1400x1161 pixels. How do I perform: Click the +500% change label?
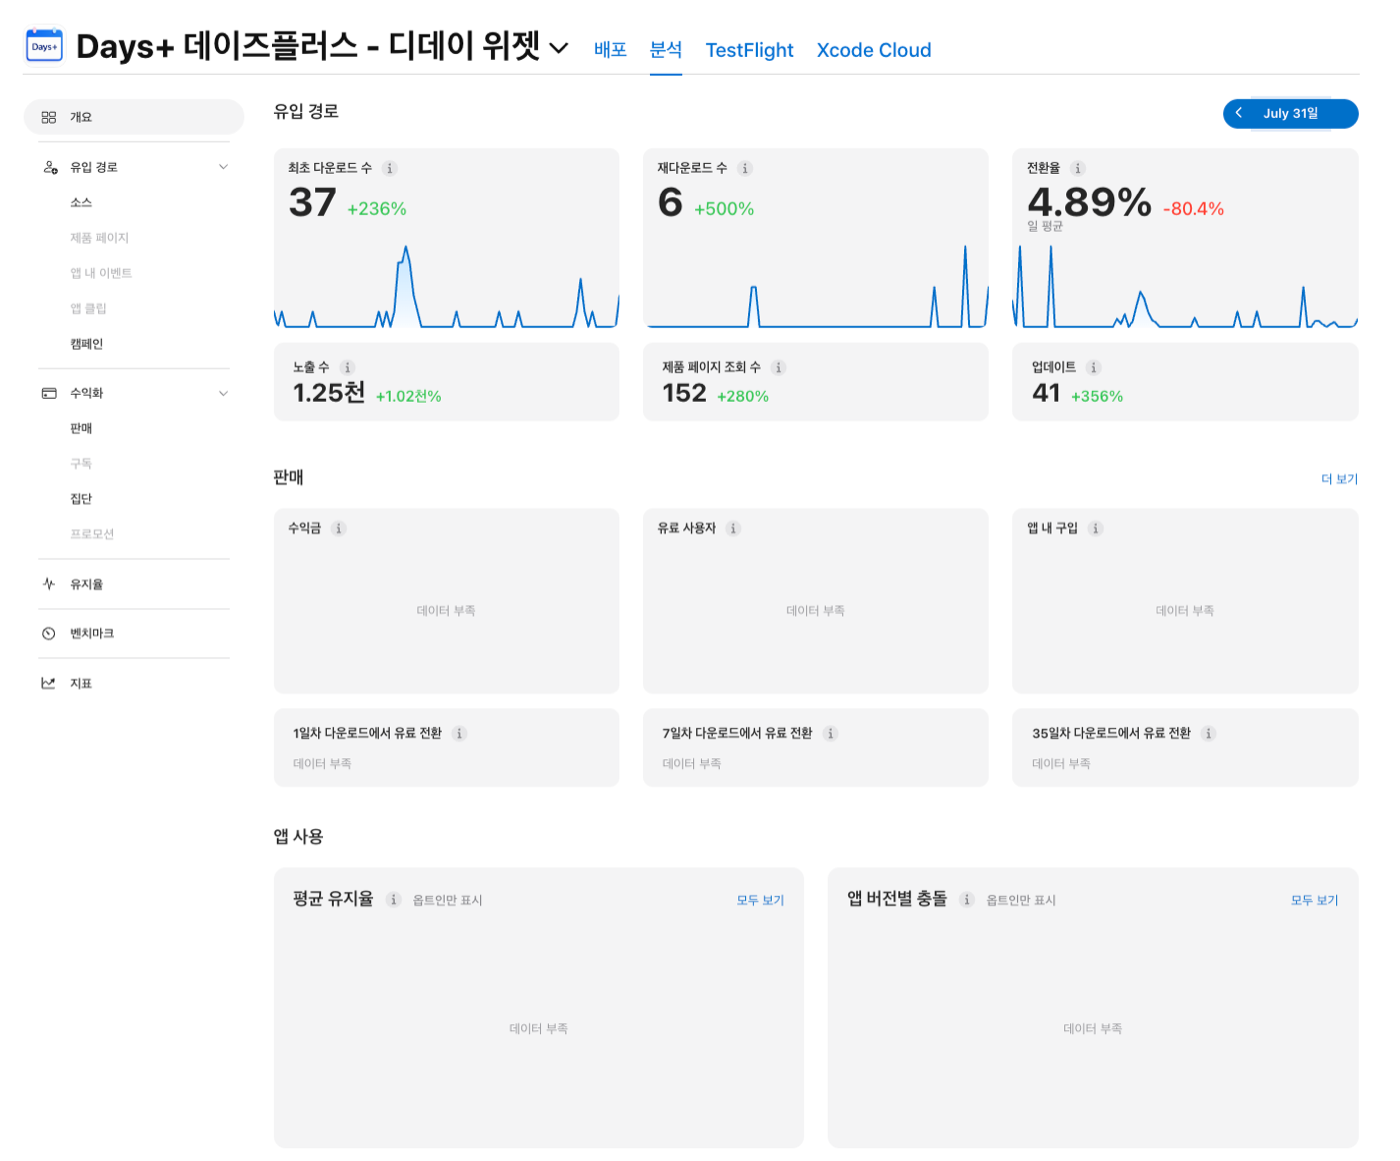click(724, 209)
